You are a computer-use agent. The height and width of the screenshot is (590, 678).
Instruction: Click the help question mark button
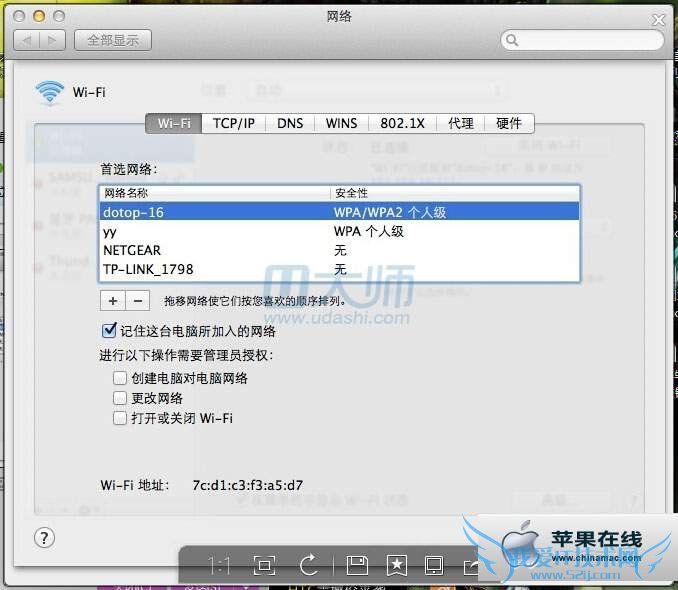click(44, 539)
